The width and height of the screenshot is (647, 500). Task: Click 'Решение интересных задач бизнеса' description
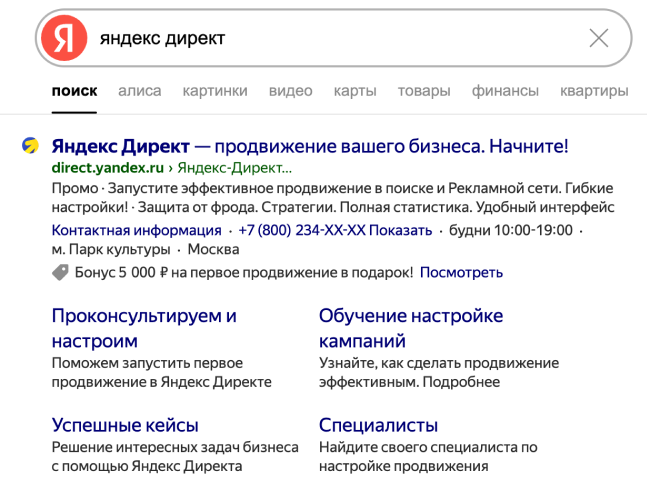pyautogui.click(x=175, y=457)
